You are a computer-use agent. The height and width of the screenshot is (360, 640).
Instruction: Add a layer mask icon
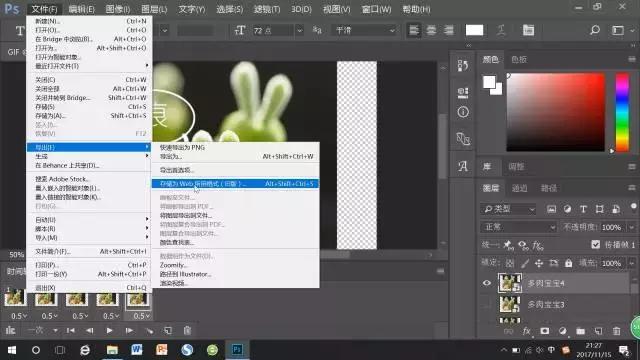point(544,331)
